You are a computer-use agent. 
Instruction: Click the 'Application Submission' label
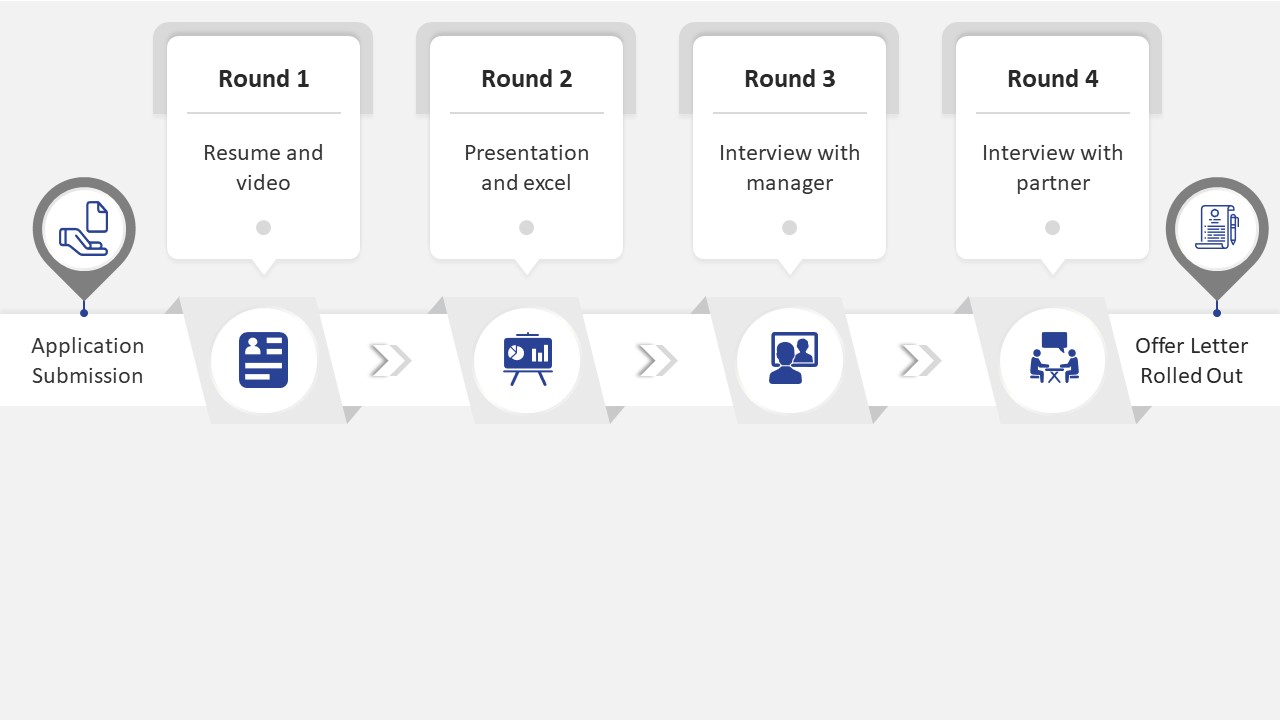[88, 360]
